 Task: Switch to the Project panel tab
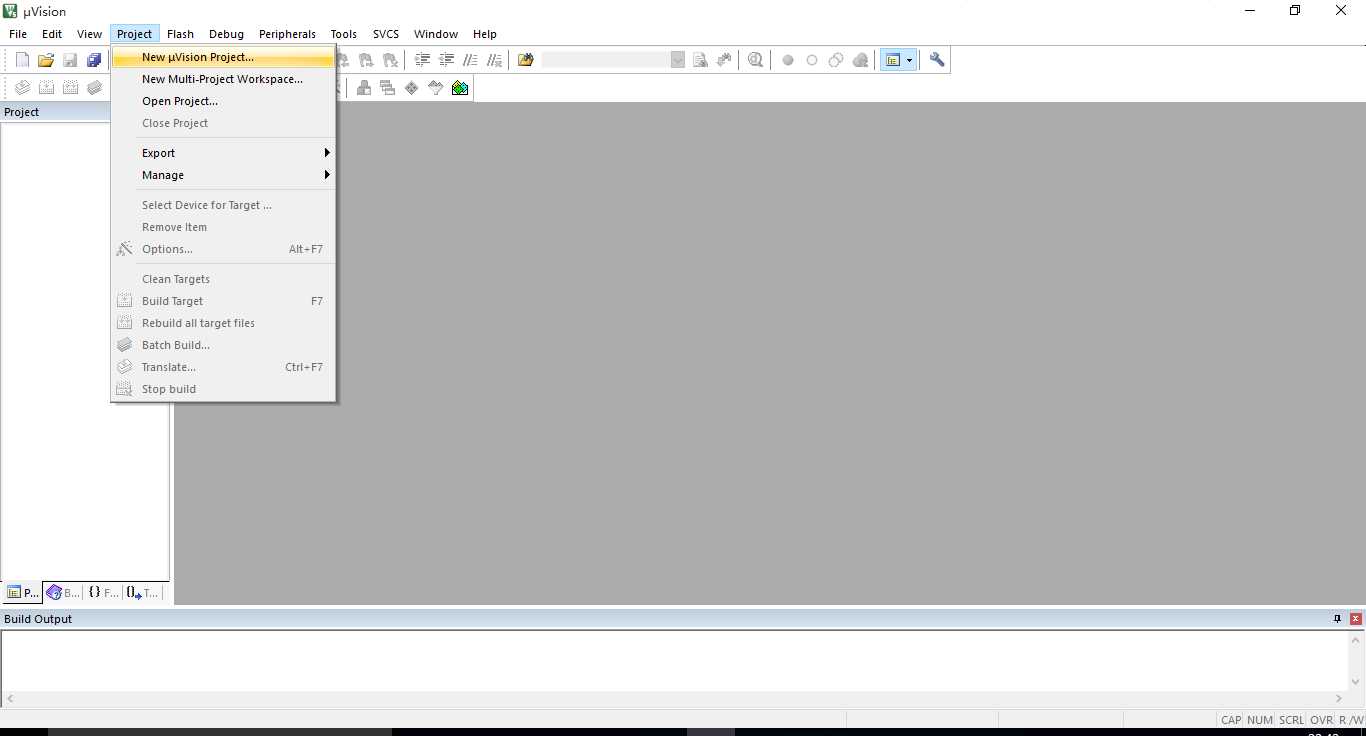point(22,593)
